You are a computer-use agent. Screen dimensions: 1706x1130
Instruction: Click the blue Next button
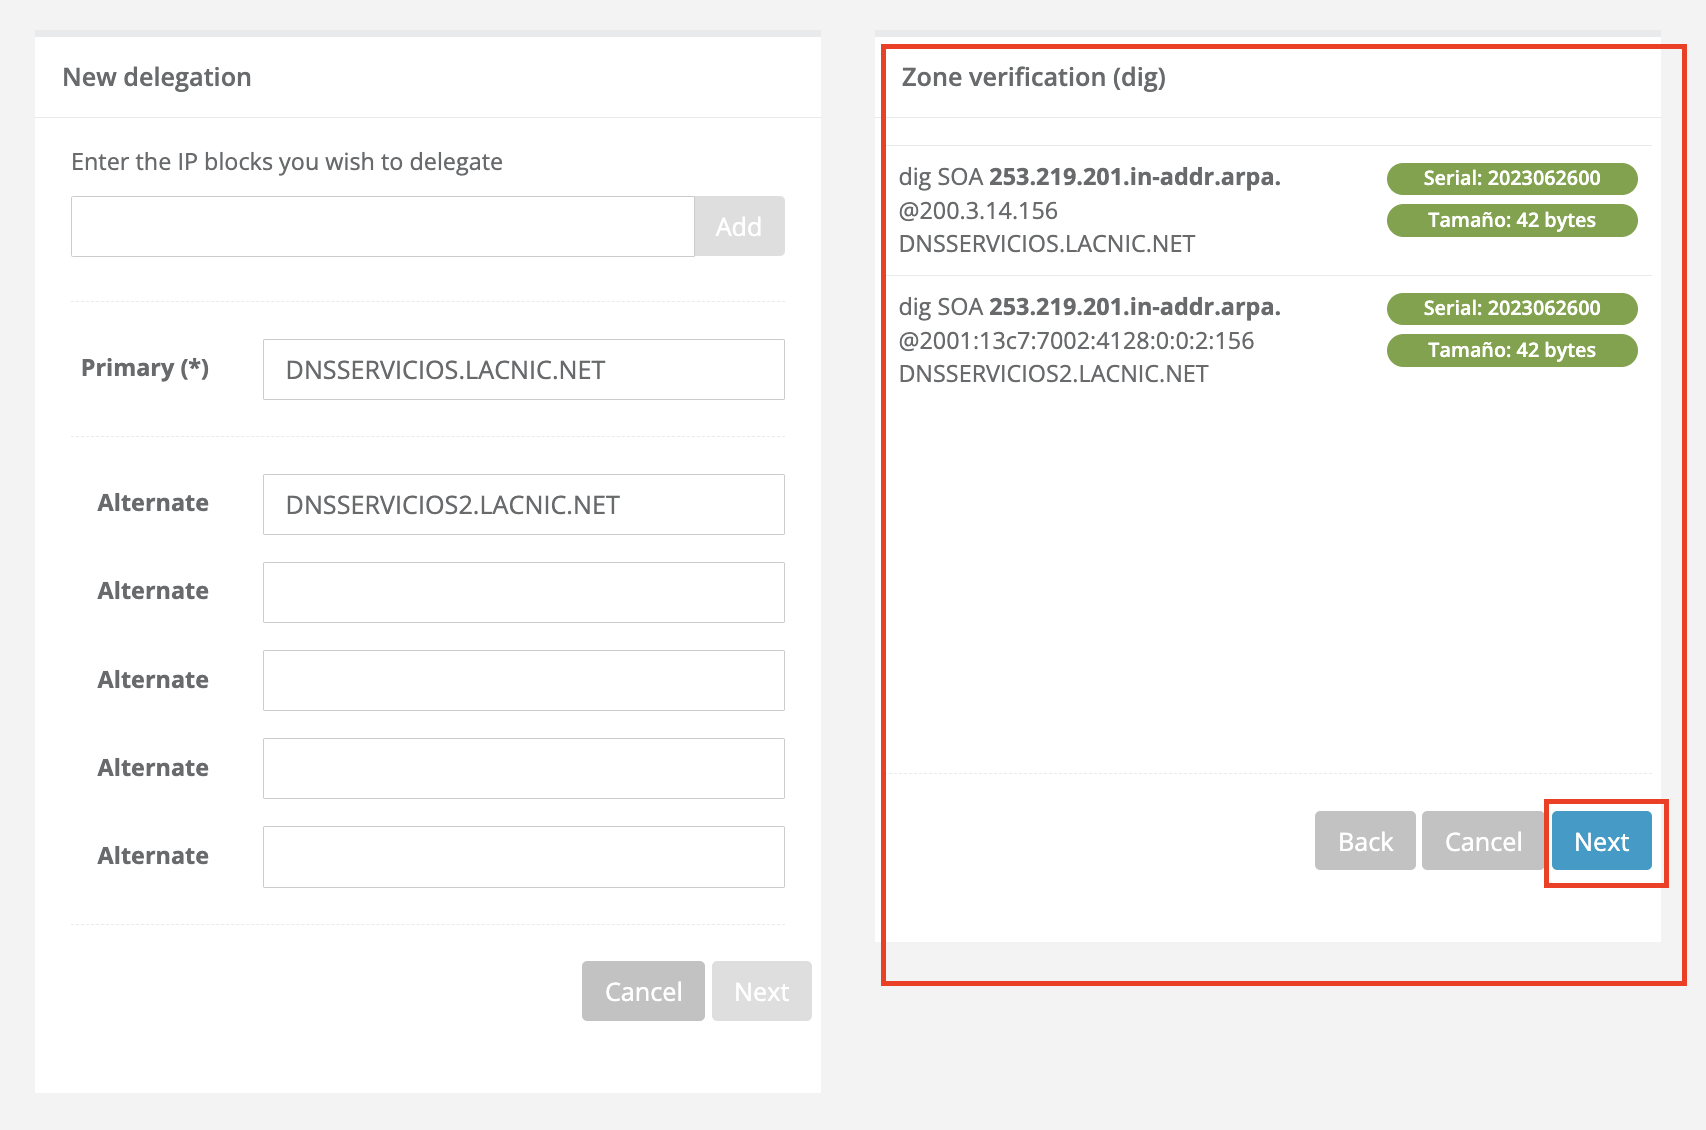pyautogui.click(x=1601, y=841)
